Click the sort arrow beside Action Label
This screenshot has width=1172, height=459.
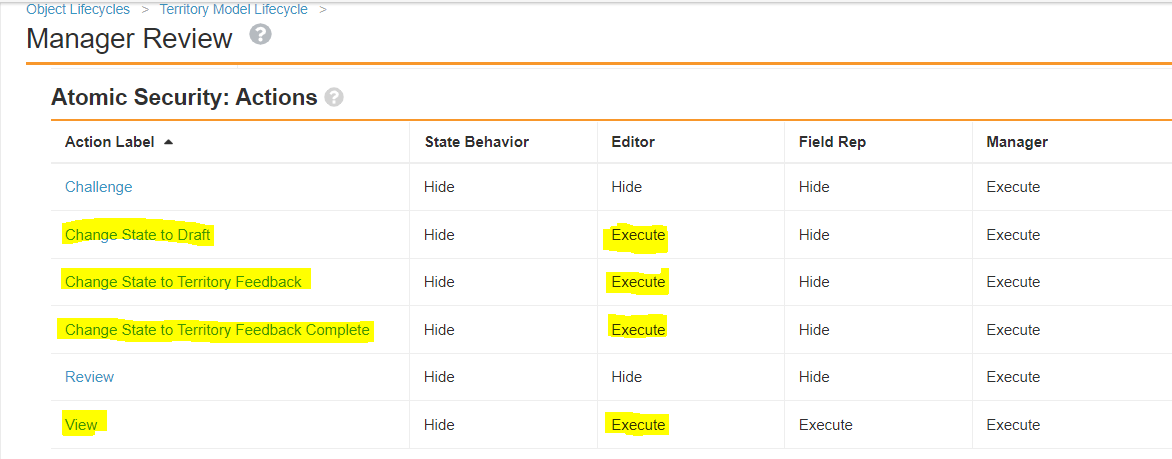168,142
